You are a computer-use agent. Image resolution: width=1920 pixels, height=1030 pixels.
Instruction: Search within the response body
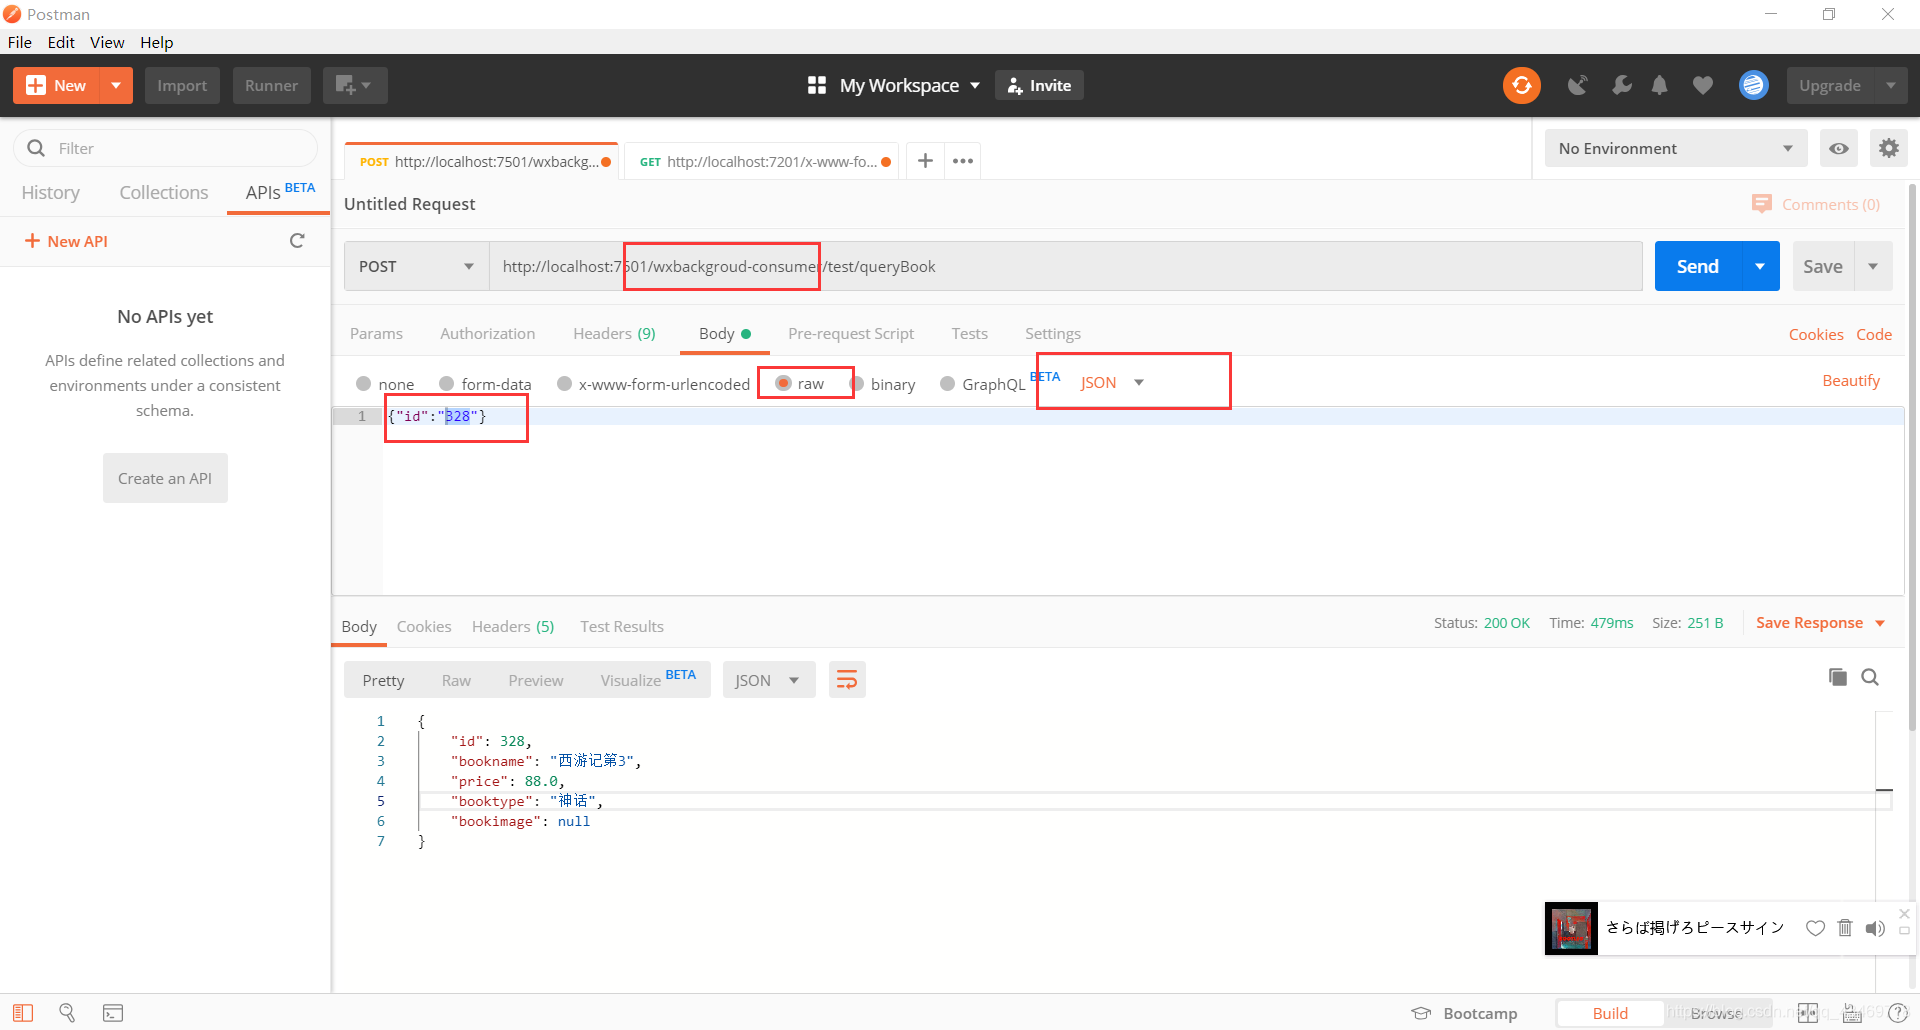pos(1870,677)
